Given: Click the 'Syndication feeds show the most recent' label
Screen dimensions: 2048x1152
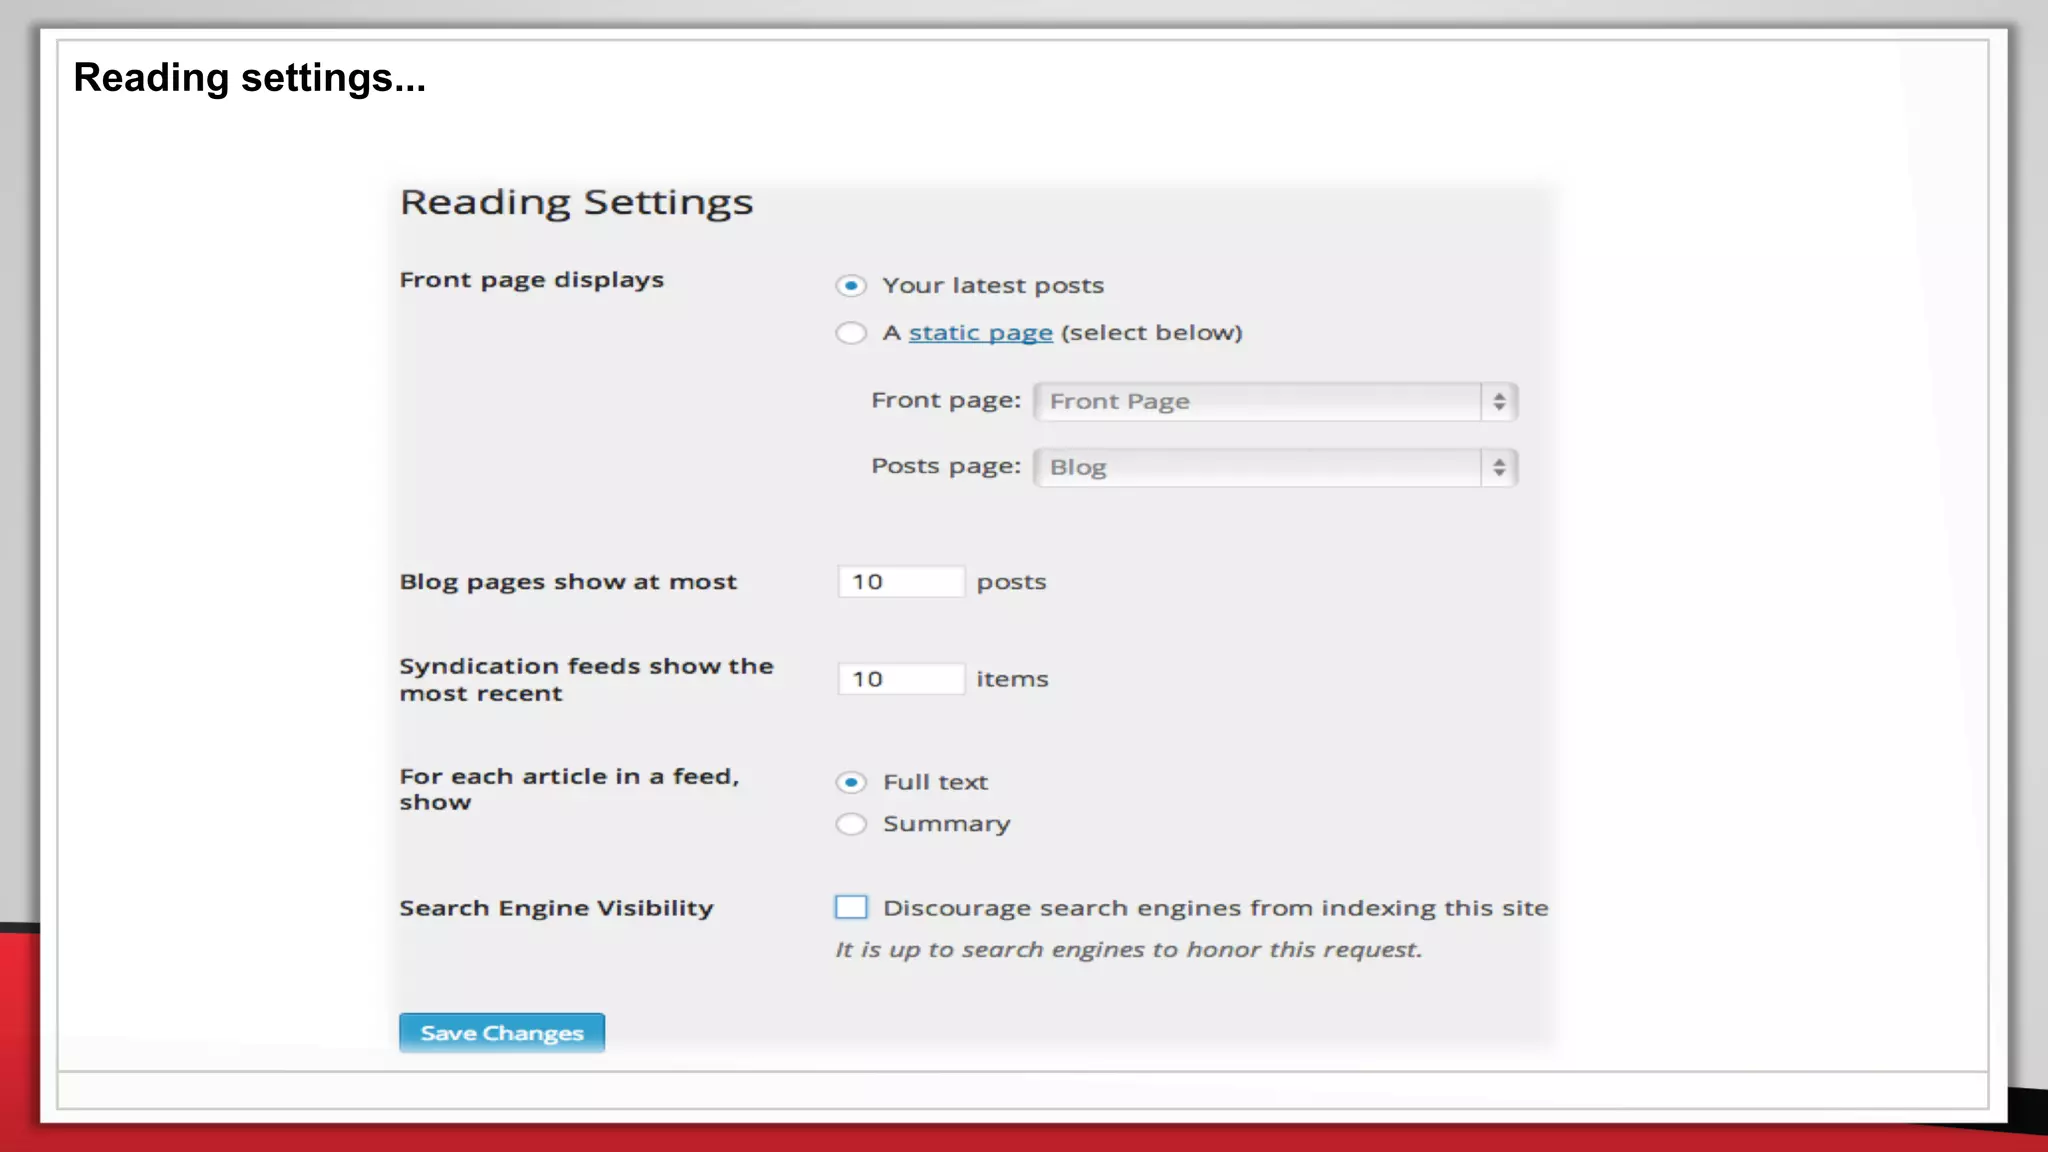Looking at the screenshot, I should pos(586,679).
